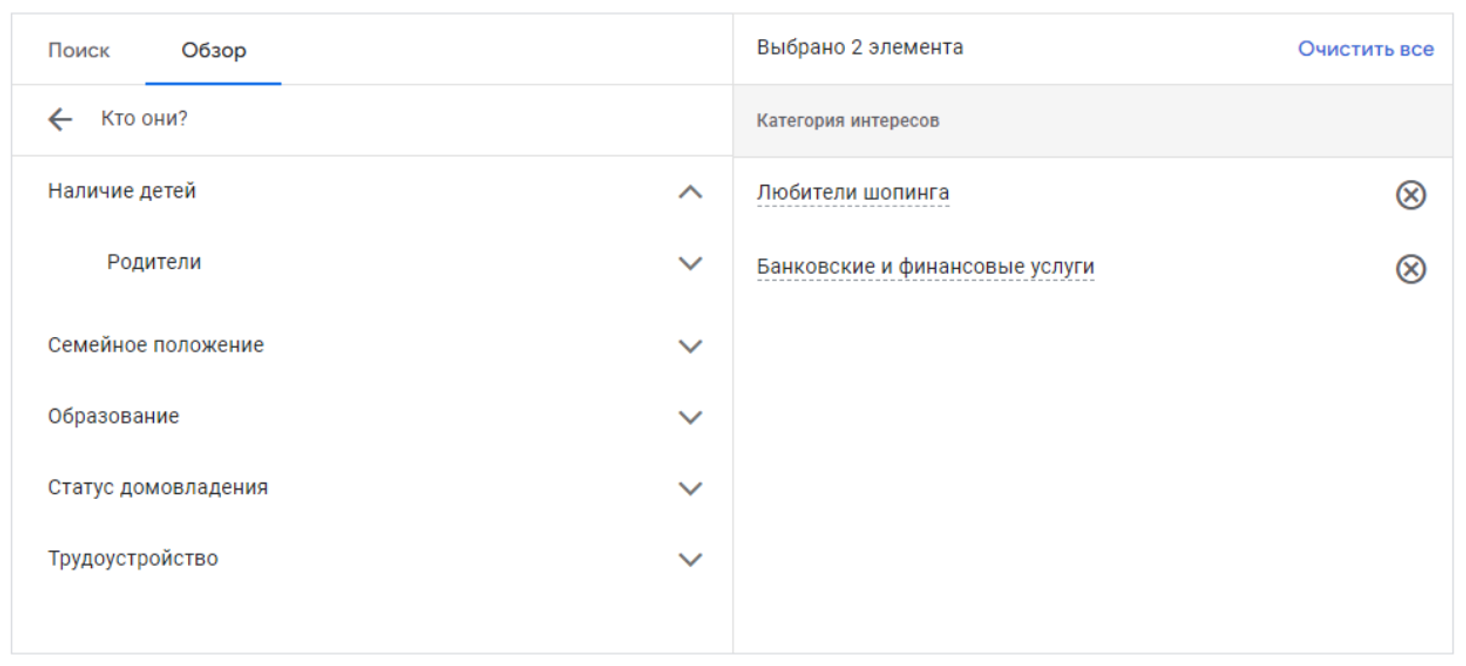1466x666 pixels.
Task: Switch to the Поиск tab
Action: (79, 50)
